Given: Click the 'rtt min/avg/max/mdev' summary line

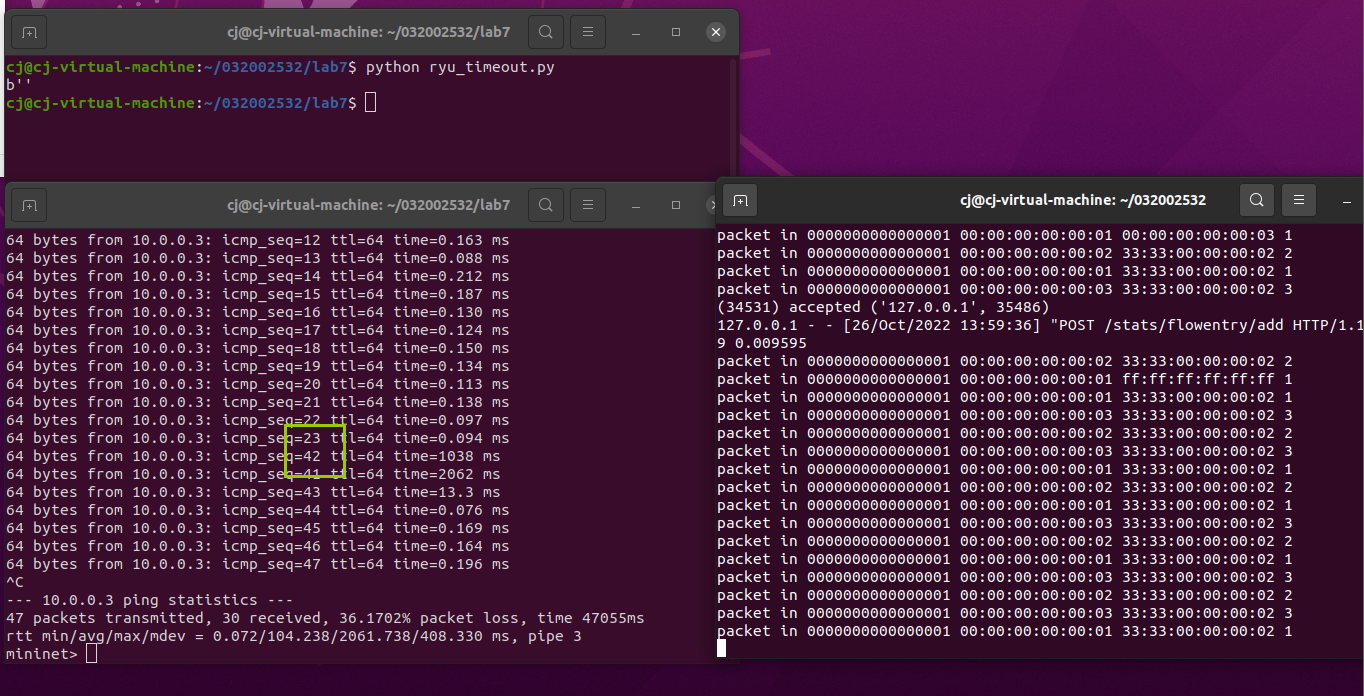Looking at the screenshot, I should pos(294,636).
